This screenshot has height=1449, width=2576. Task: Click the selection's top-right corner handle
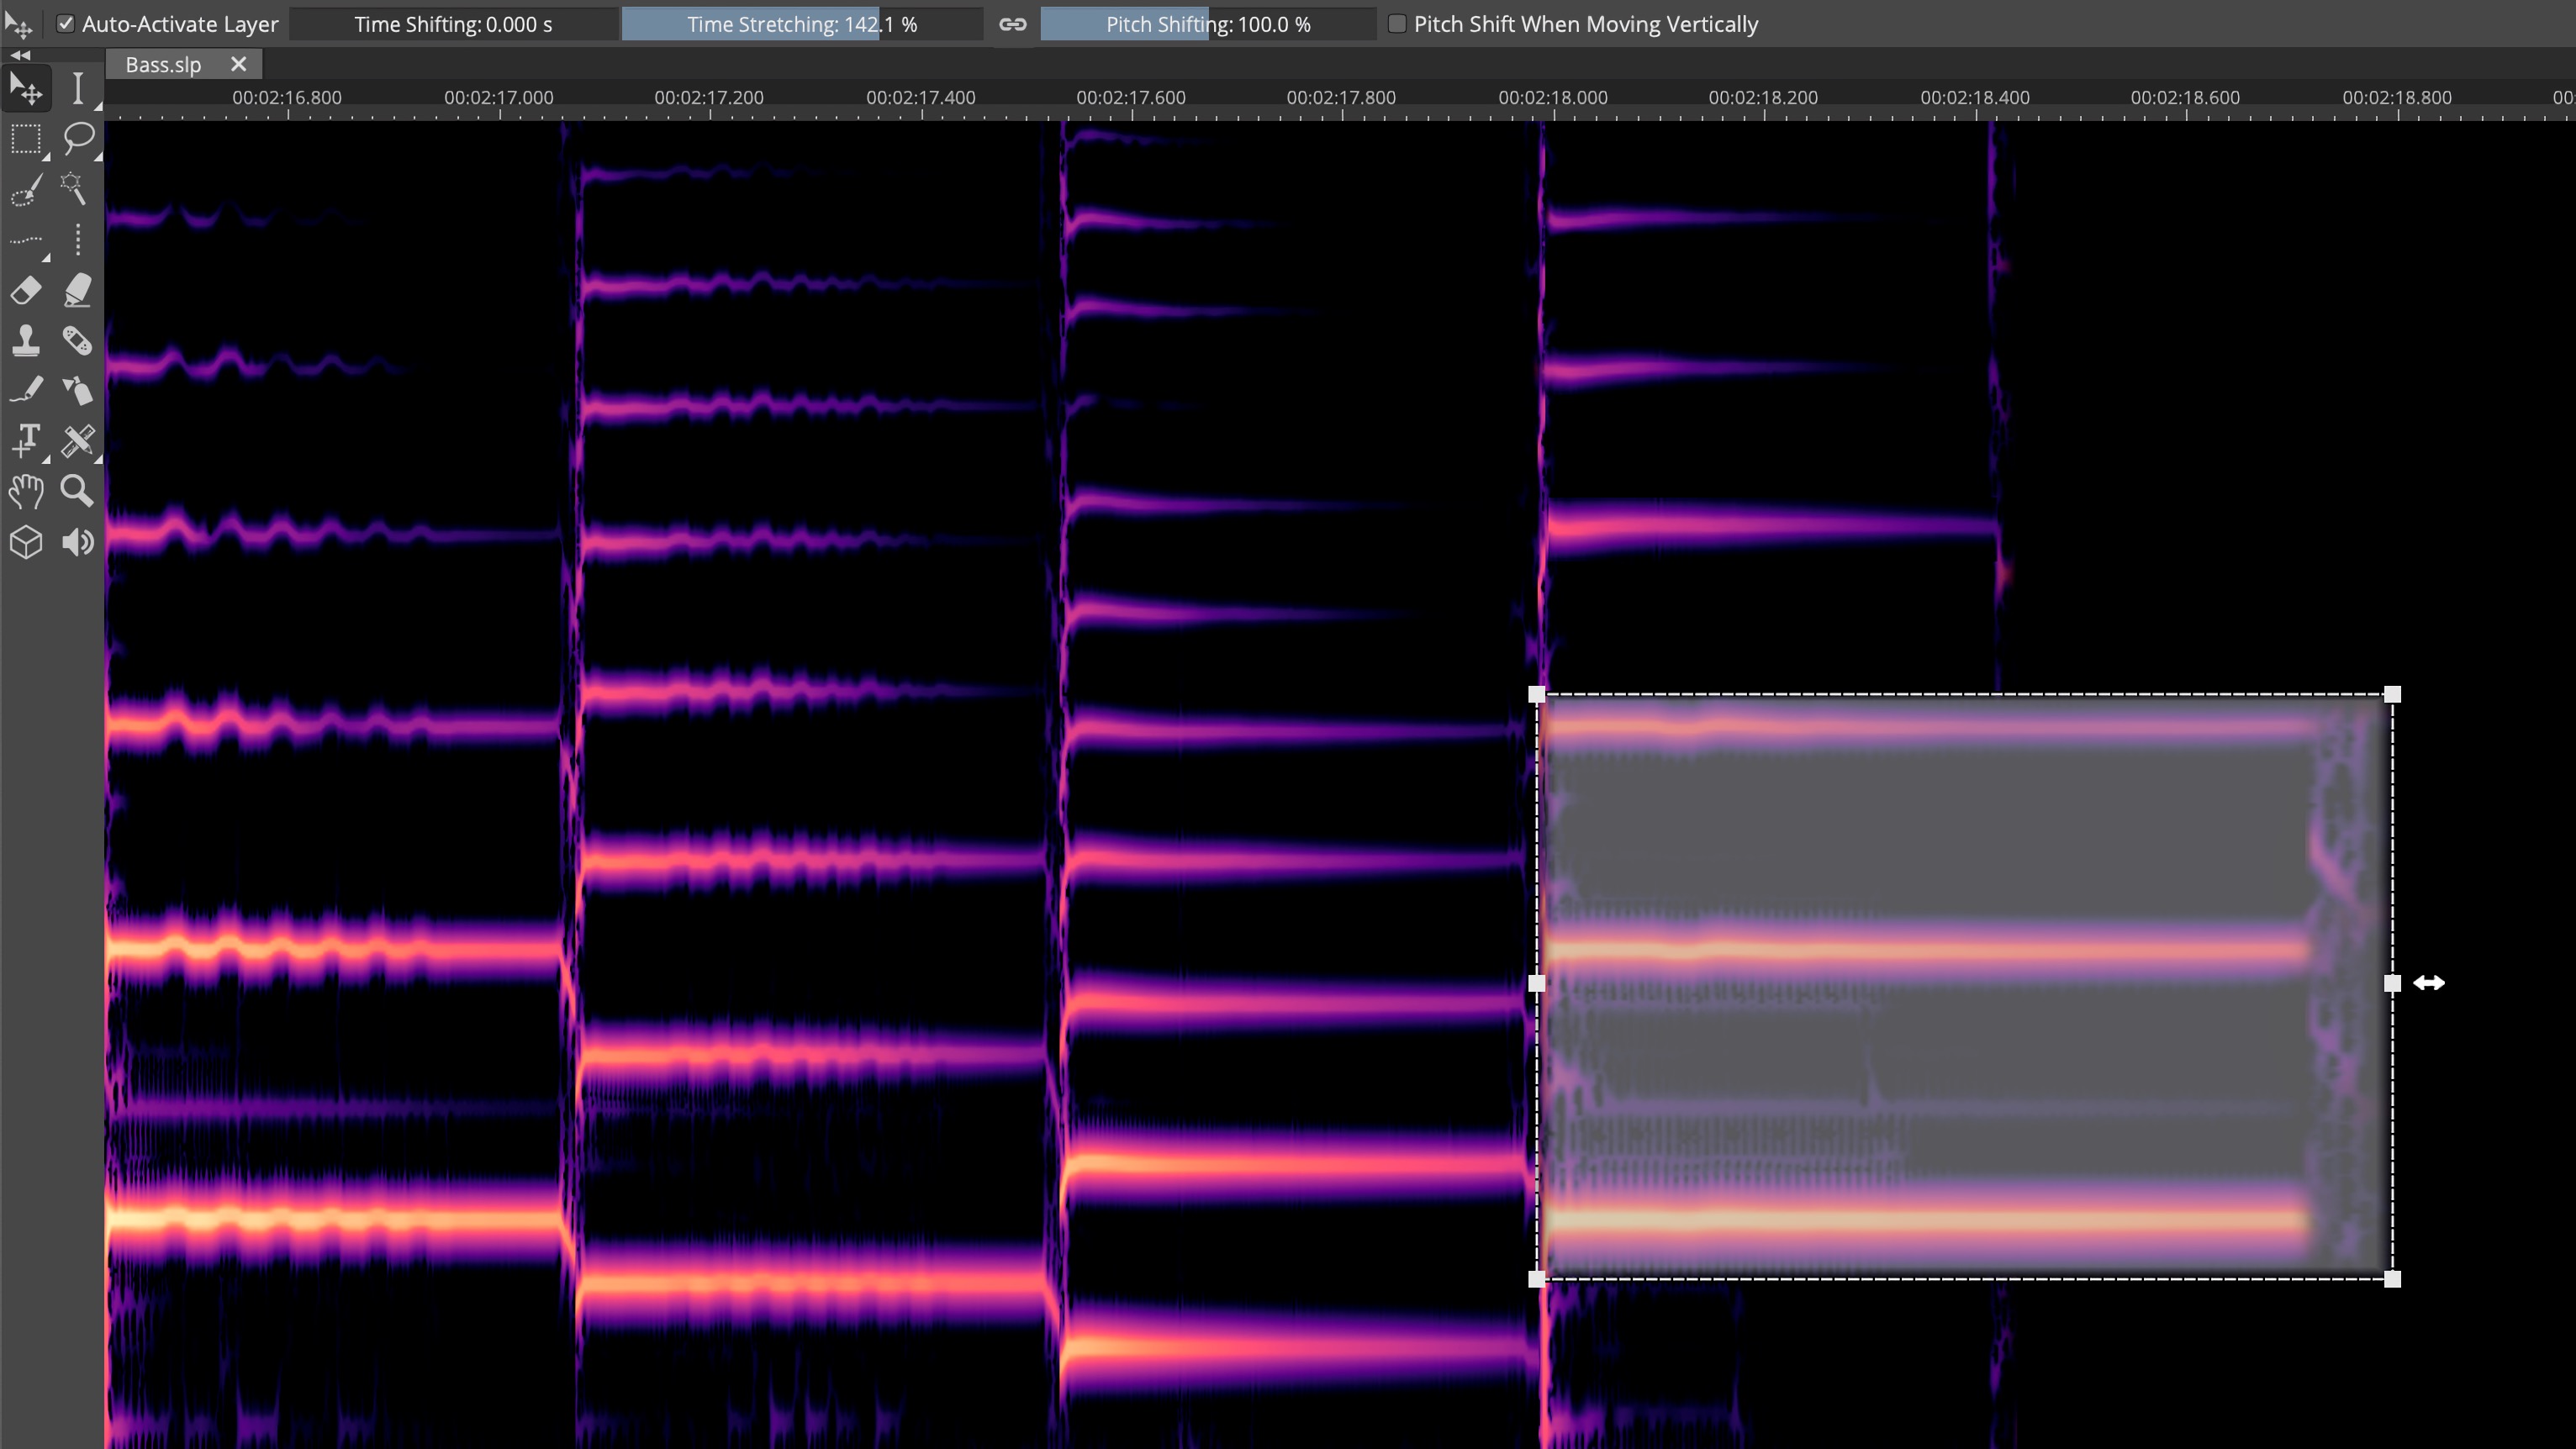point(2392,694)
